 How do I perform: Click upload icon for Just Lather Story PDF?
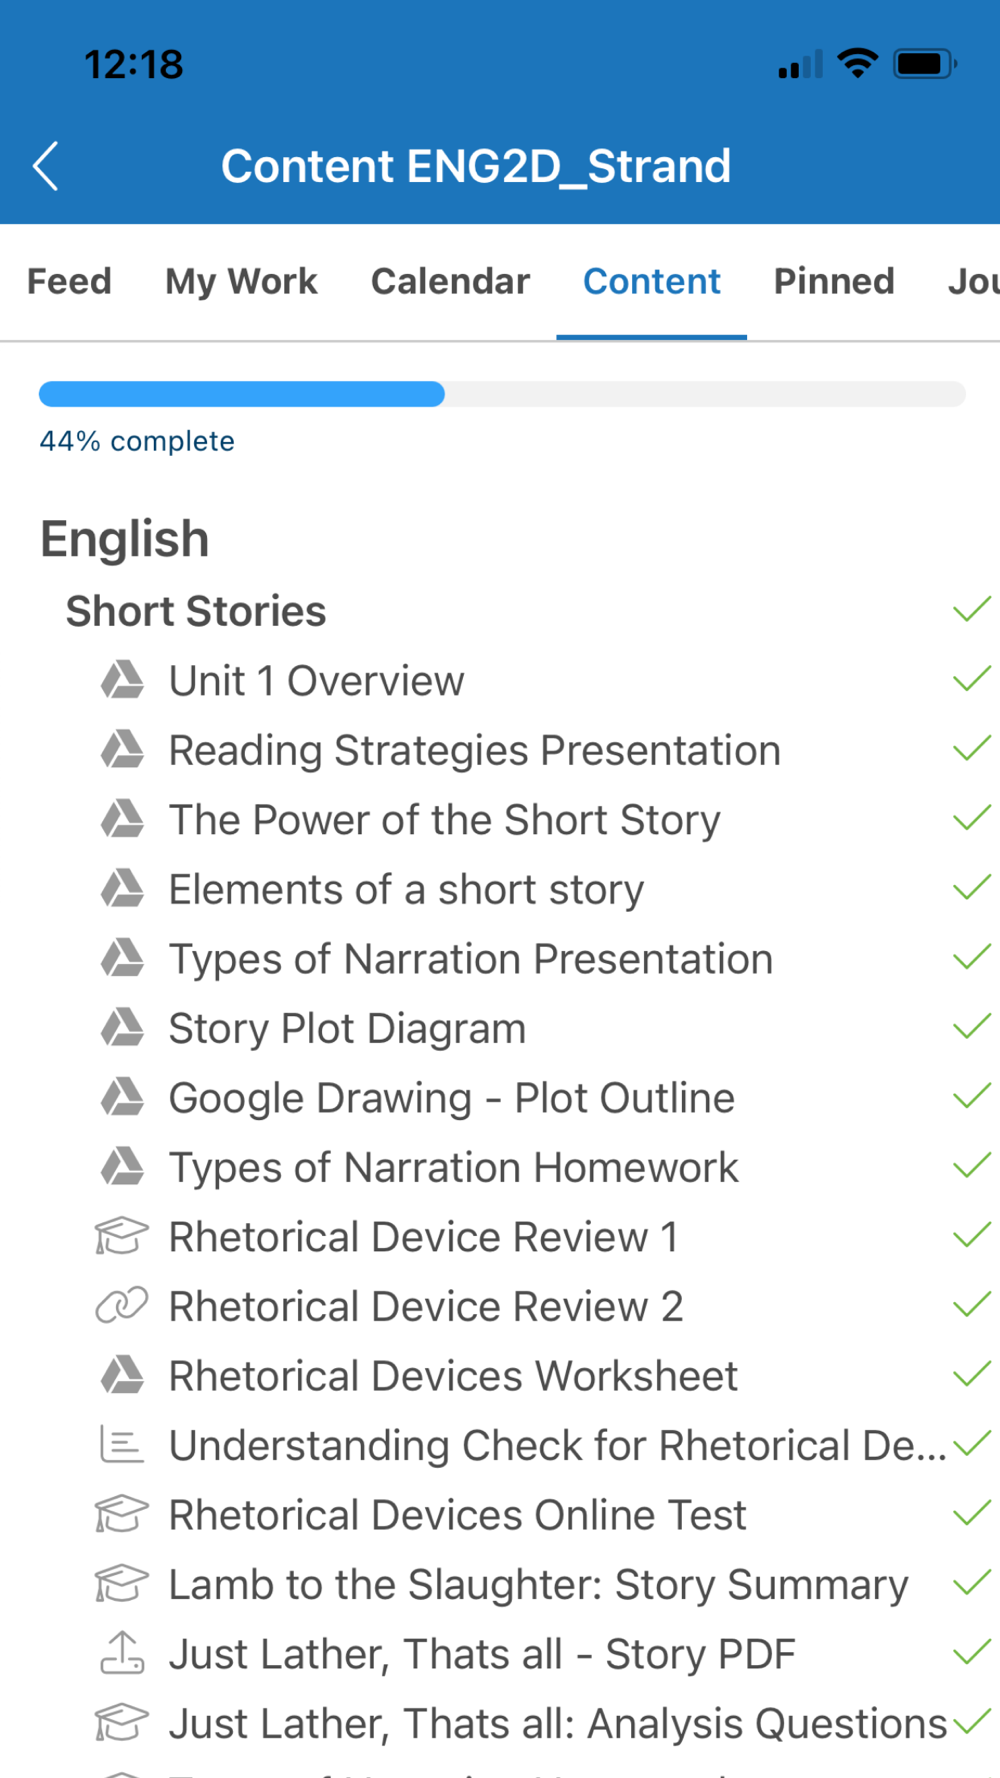122,1653
